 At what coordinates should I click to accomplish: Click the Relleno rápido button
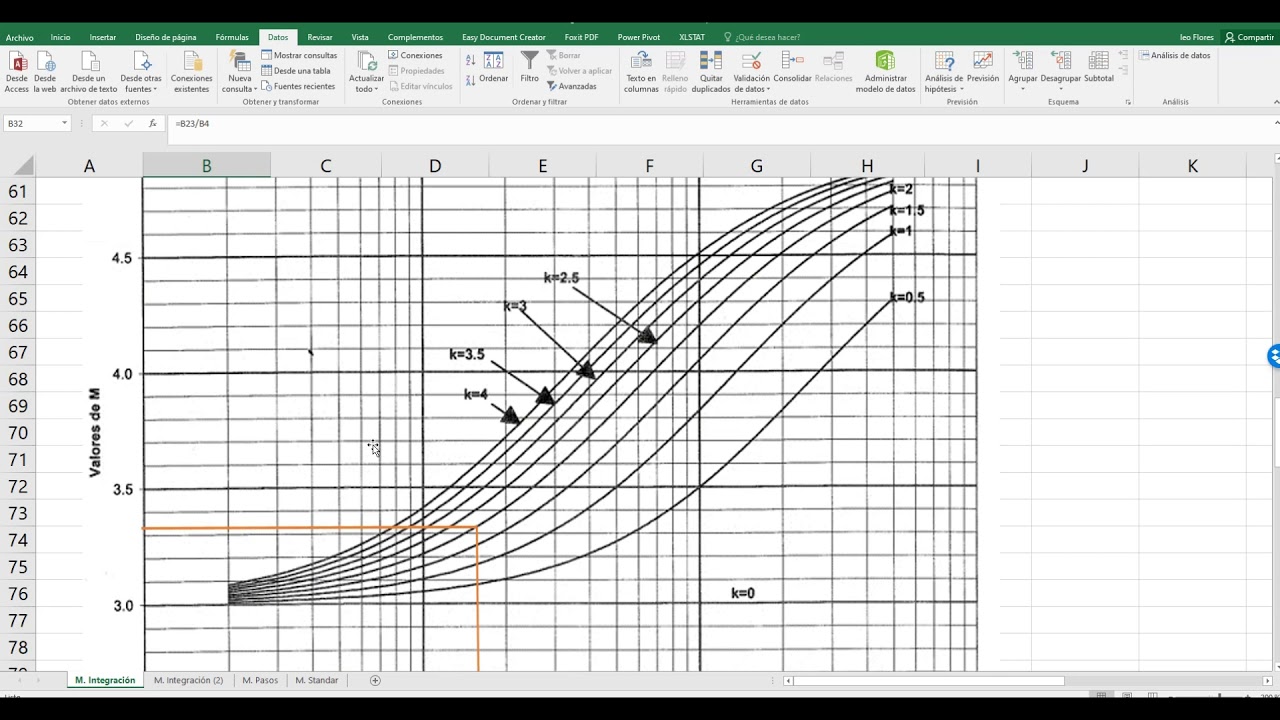[x=676, y=71]
